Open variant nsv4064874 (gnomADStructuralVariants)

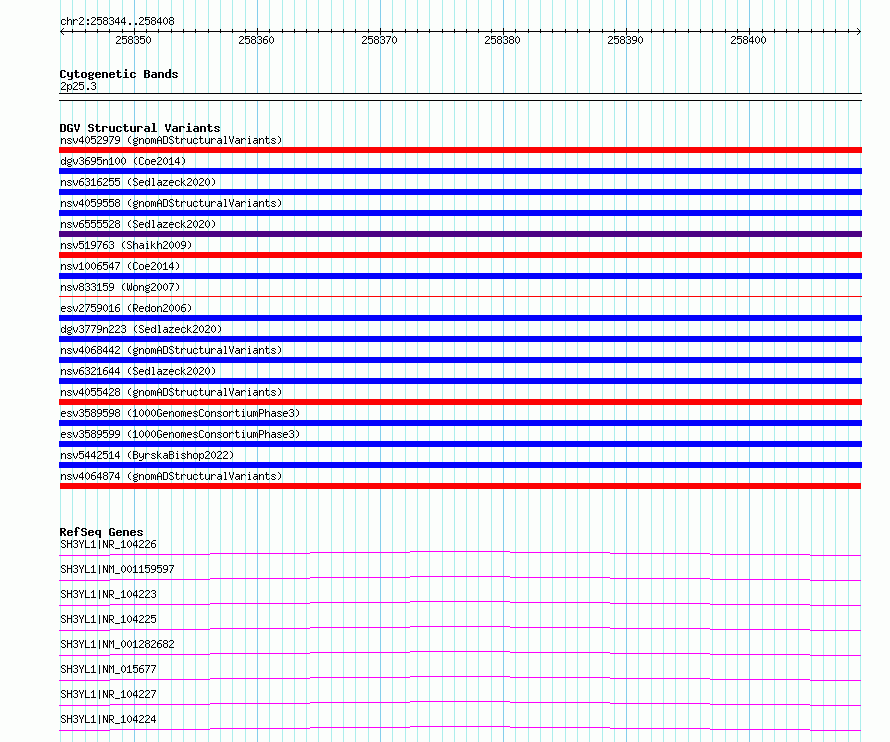[x=171, y=476]
